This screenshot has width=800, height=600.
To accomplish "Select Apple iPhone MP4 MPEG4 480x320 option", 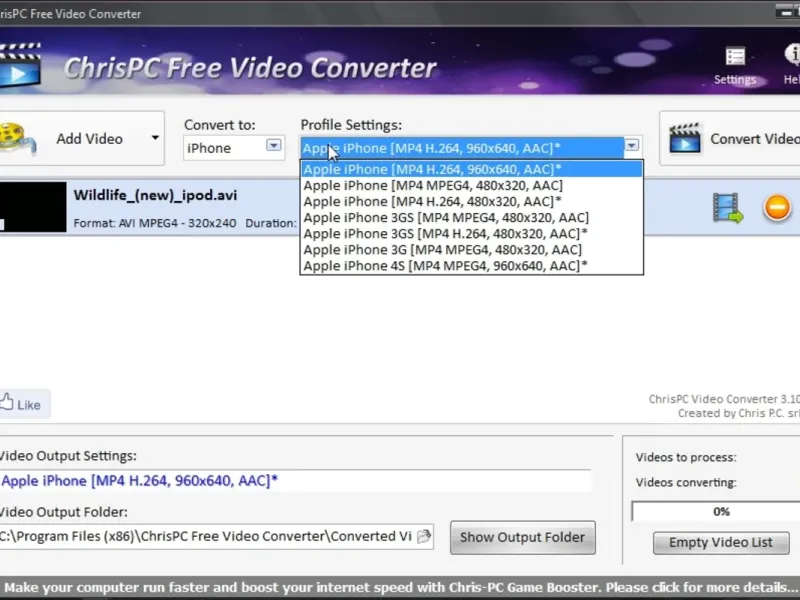I will click(471, 185).
